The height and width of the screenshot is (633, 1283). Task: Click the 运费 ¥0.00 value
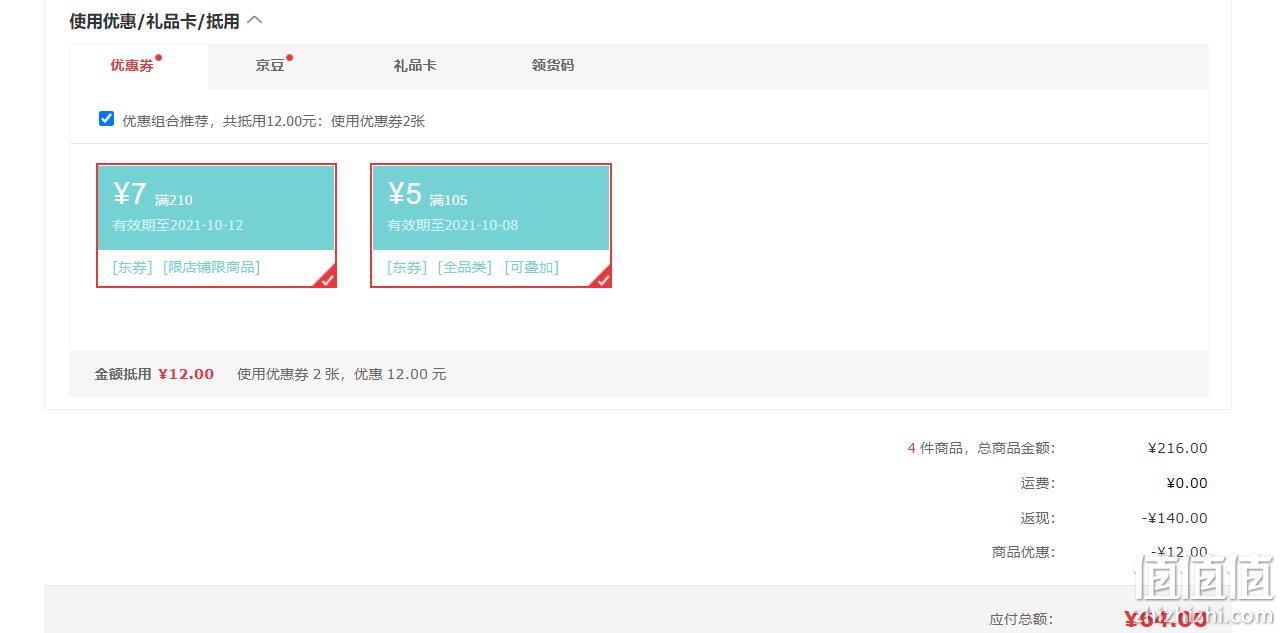click(1187, 483)
